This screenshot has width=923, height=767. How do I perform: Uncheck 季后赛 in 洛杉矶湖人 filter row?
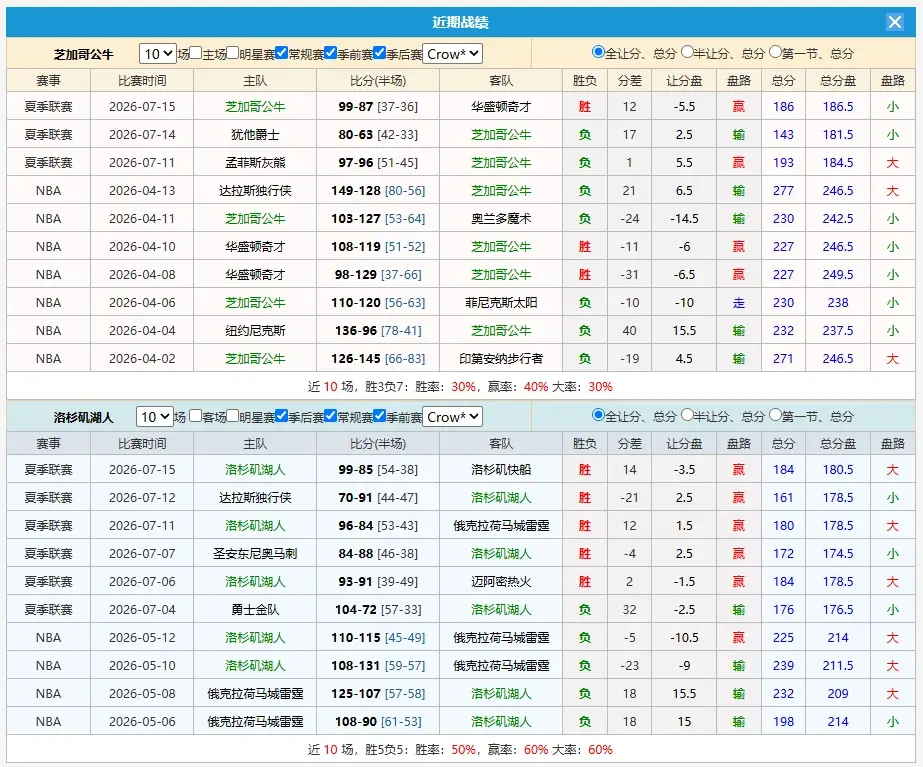click(x=281, y=416)
